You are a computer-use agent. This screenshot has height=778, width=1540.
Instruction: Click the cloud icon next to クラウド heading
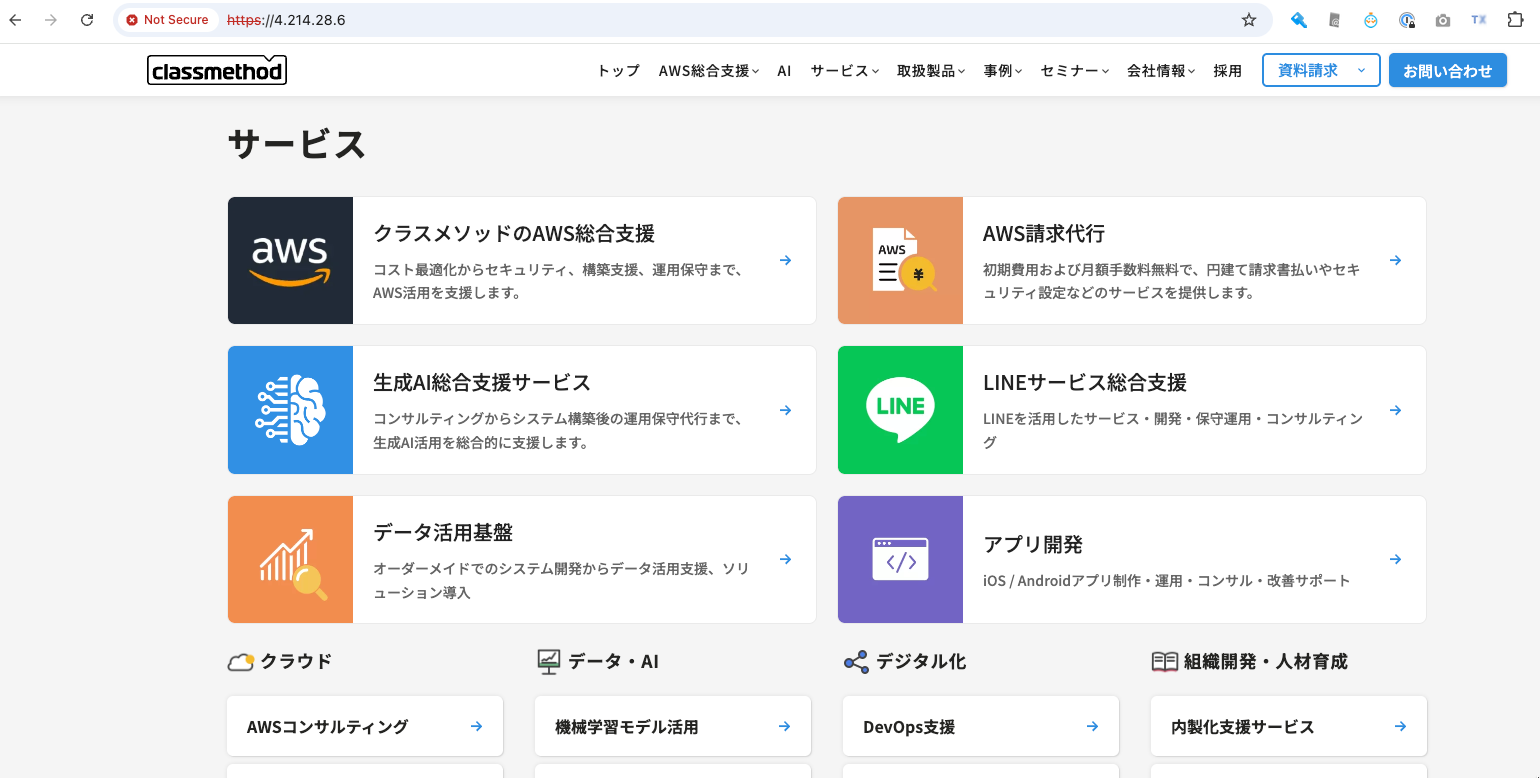point(241,661)
